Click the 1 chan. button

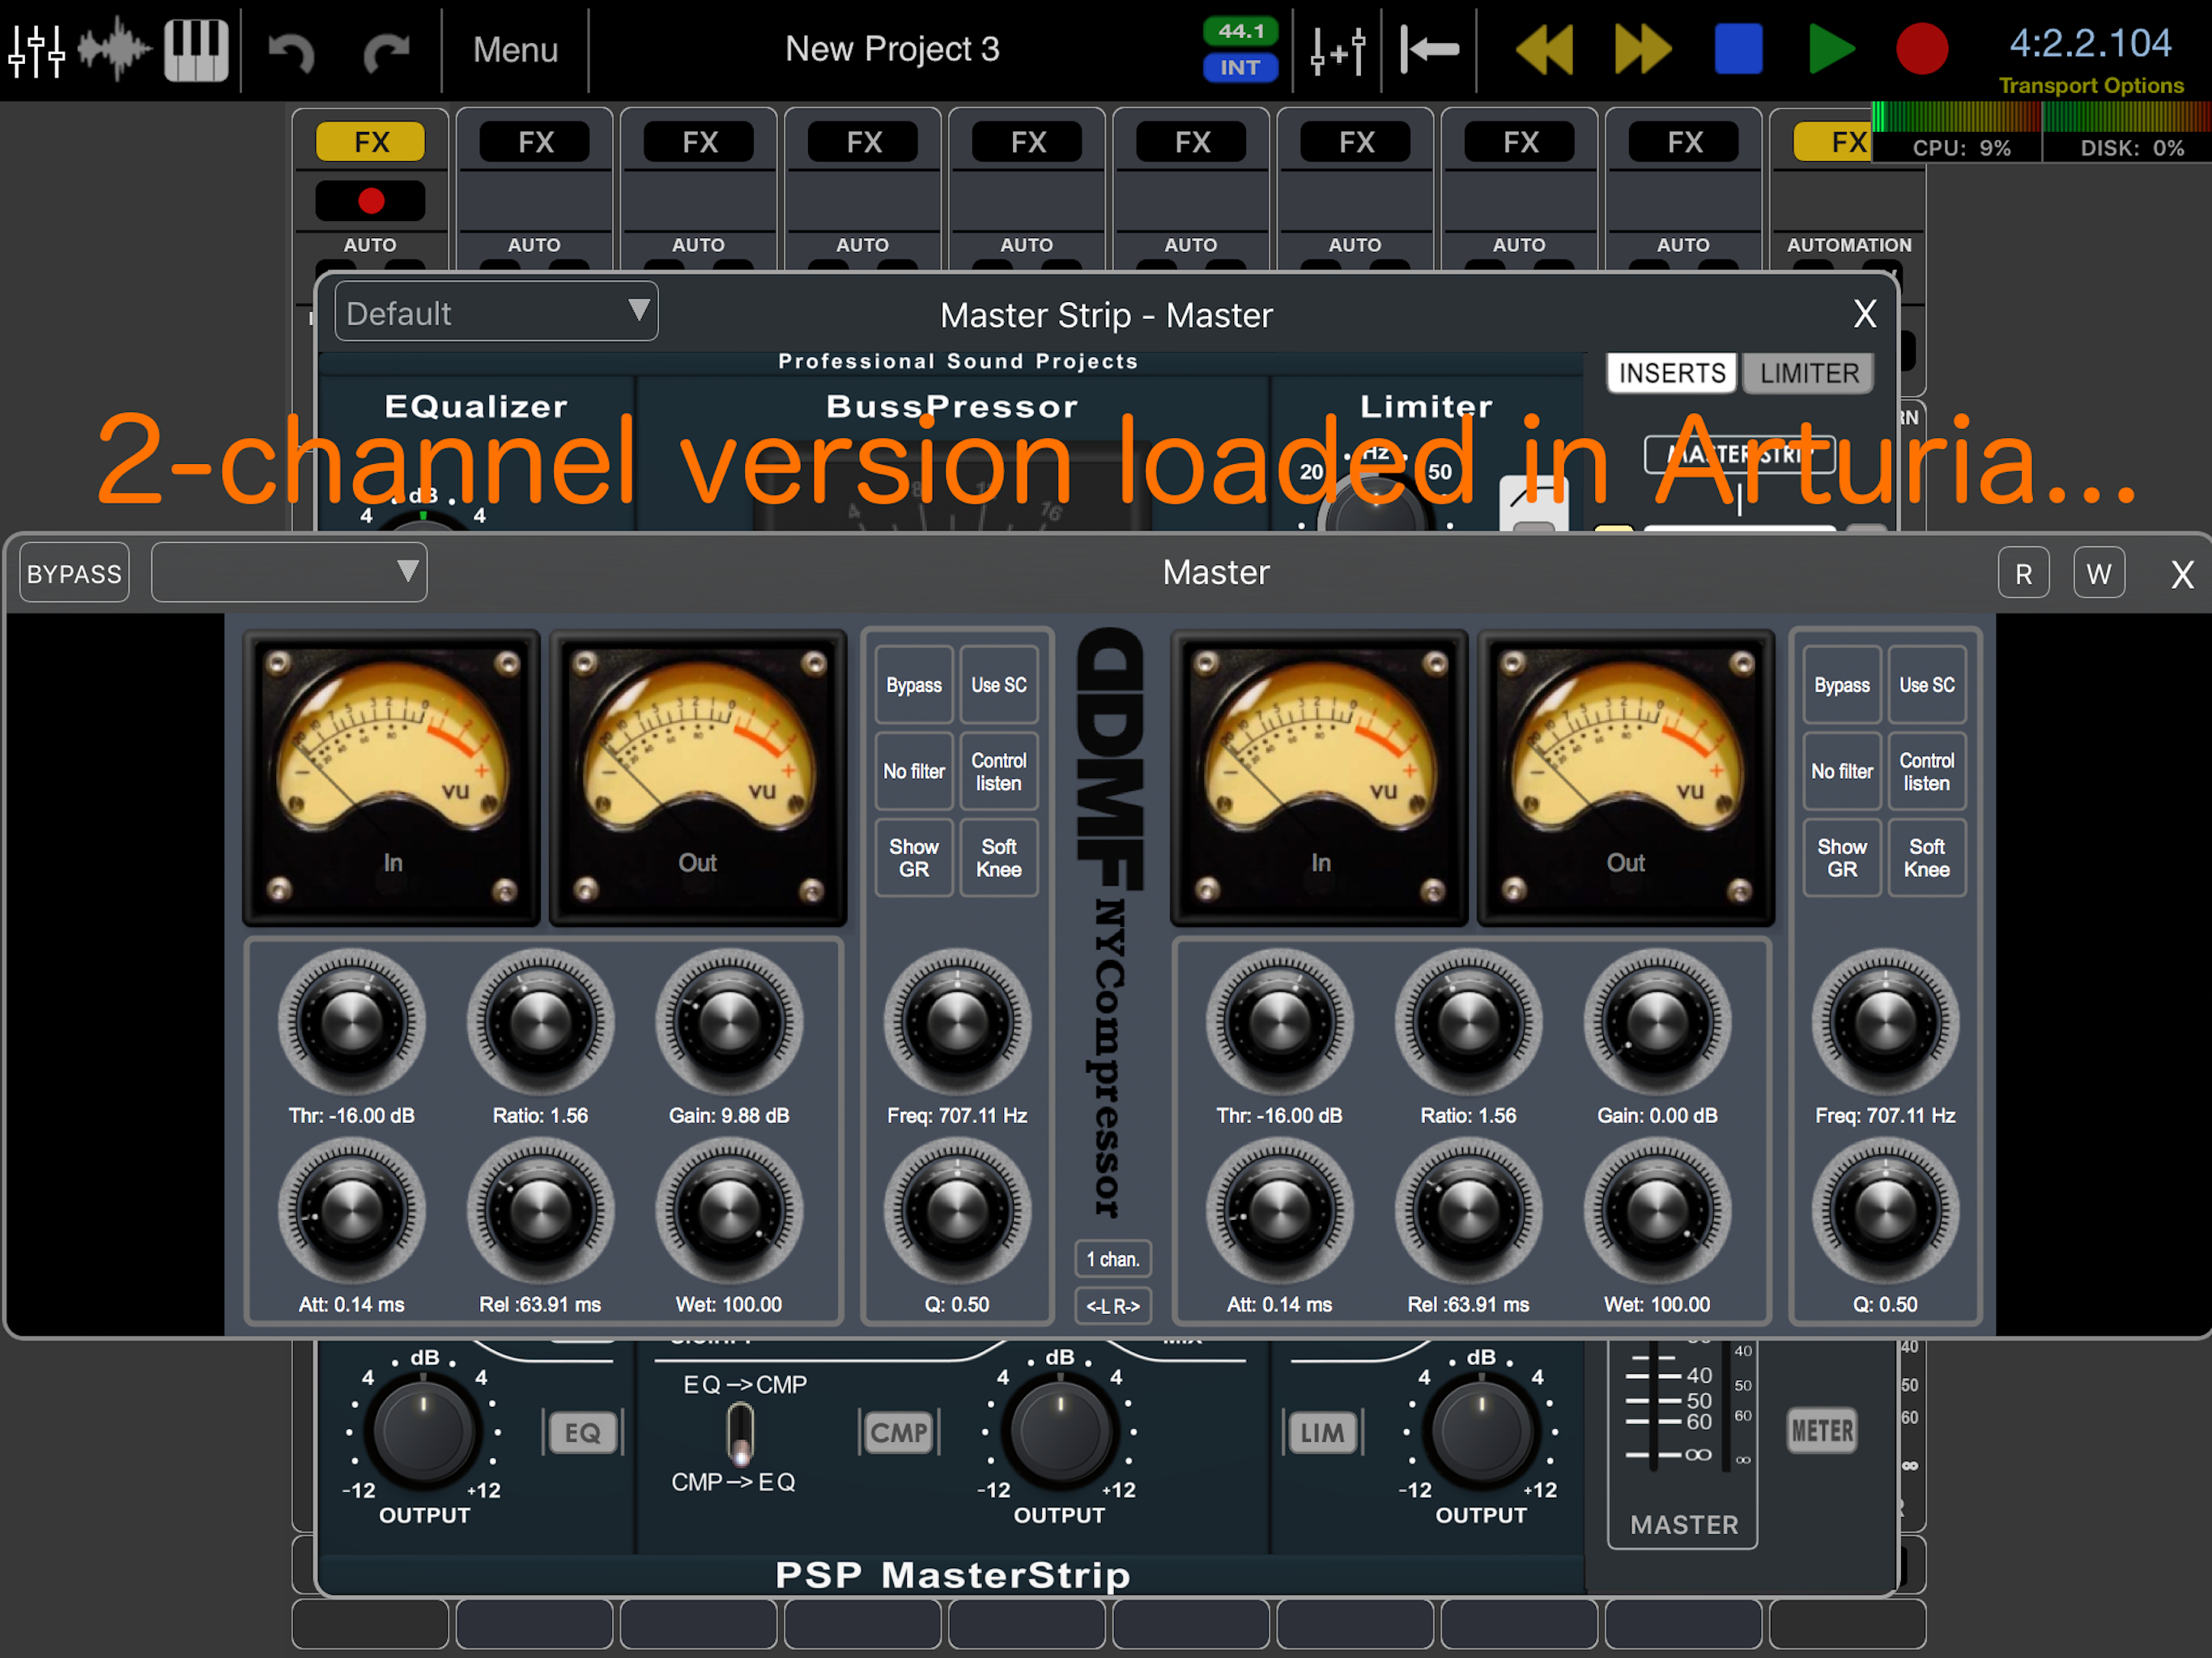[1112, 1259]
